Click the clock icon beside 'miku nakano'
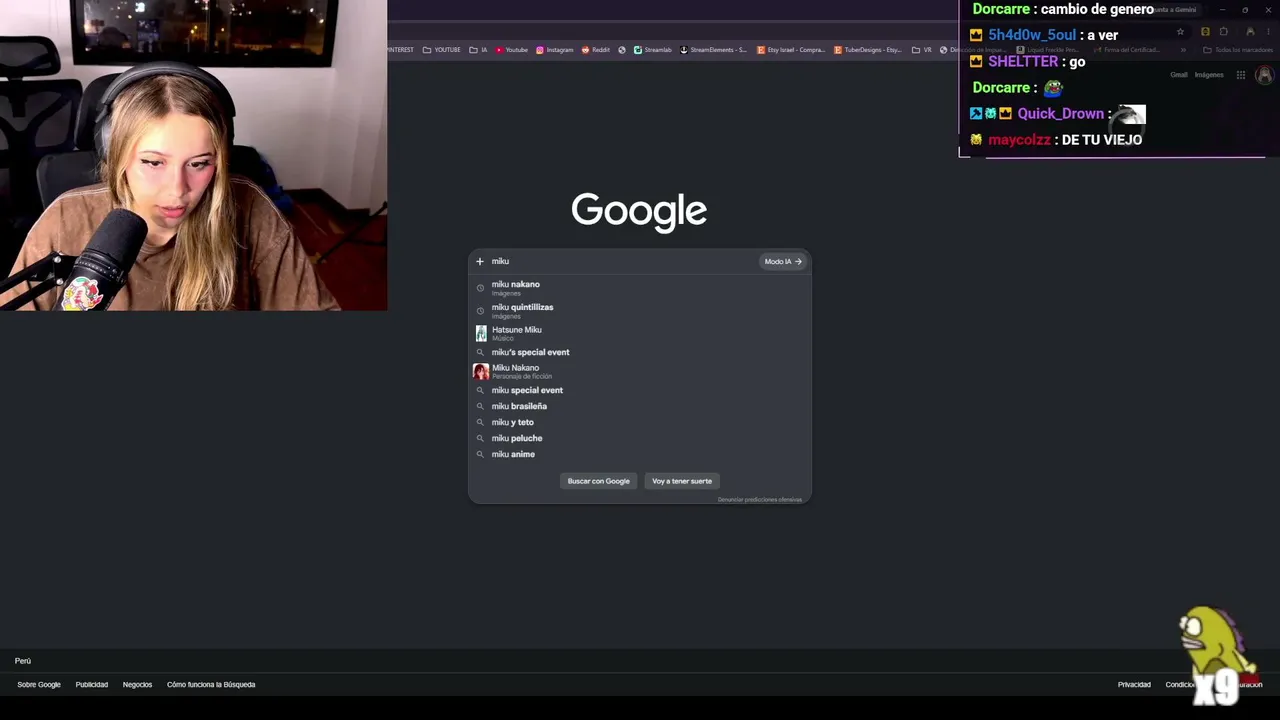 coord(480,288)
